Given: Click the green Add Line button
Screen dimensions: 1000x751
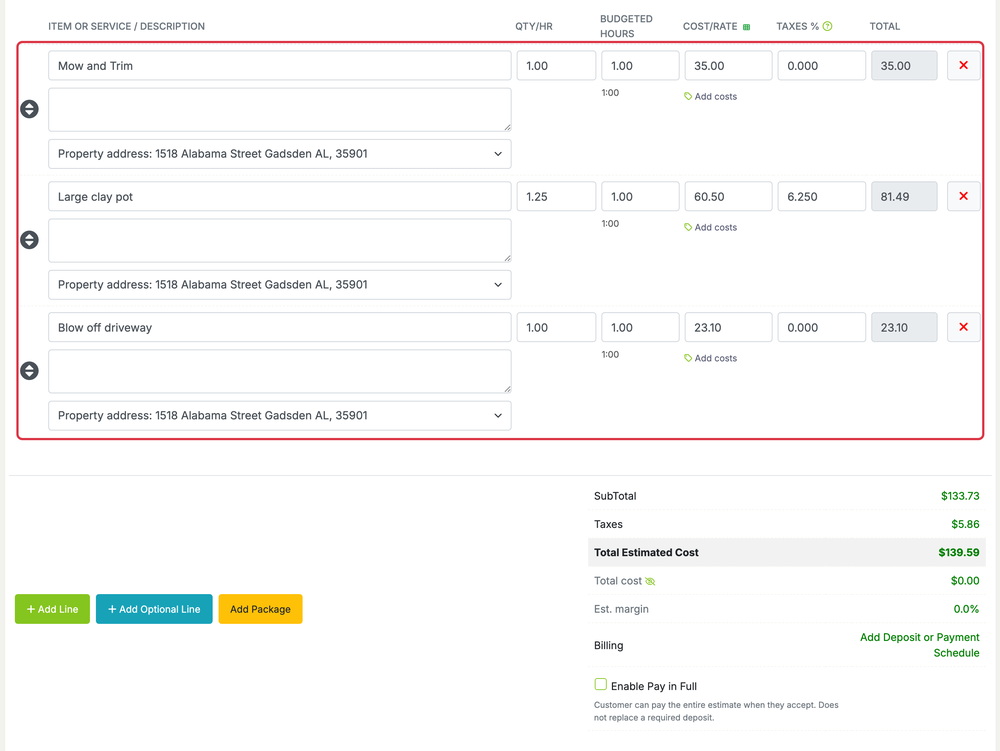Looking at the screenshot, I should pos(52,609).
